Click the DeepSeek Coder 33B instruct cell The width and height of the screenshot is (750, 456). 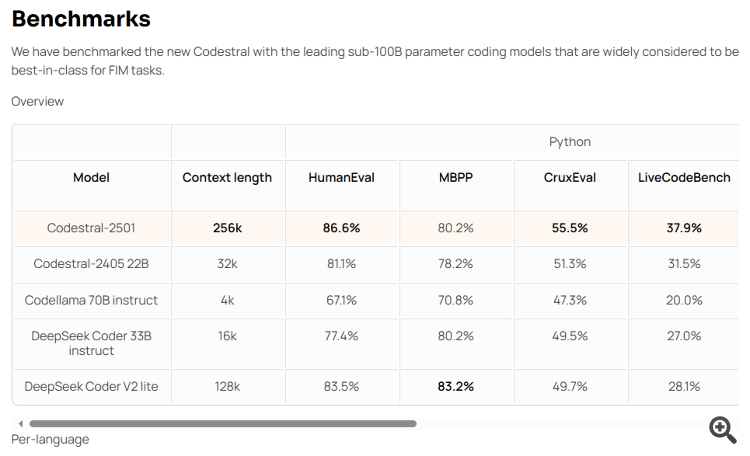[x=92, y=343]
